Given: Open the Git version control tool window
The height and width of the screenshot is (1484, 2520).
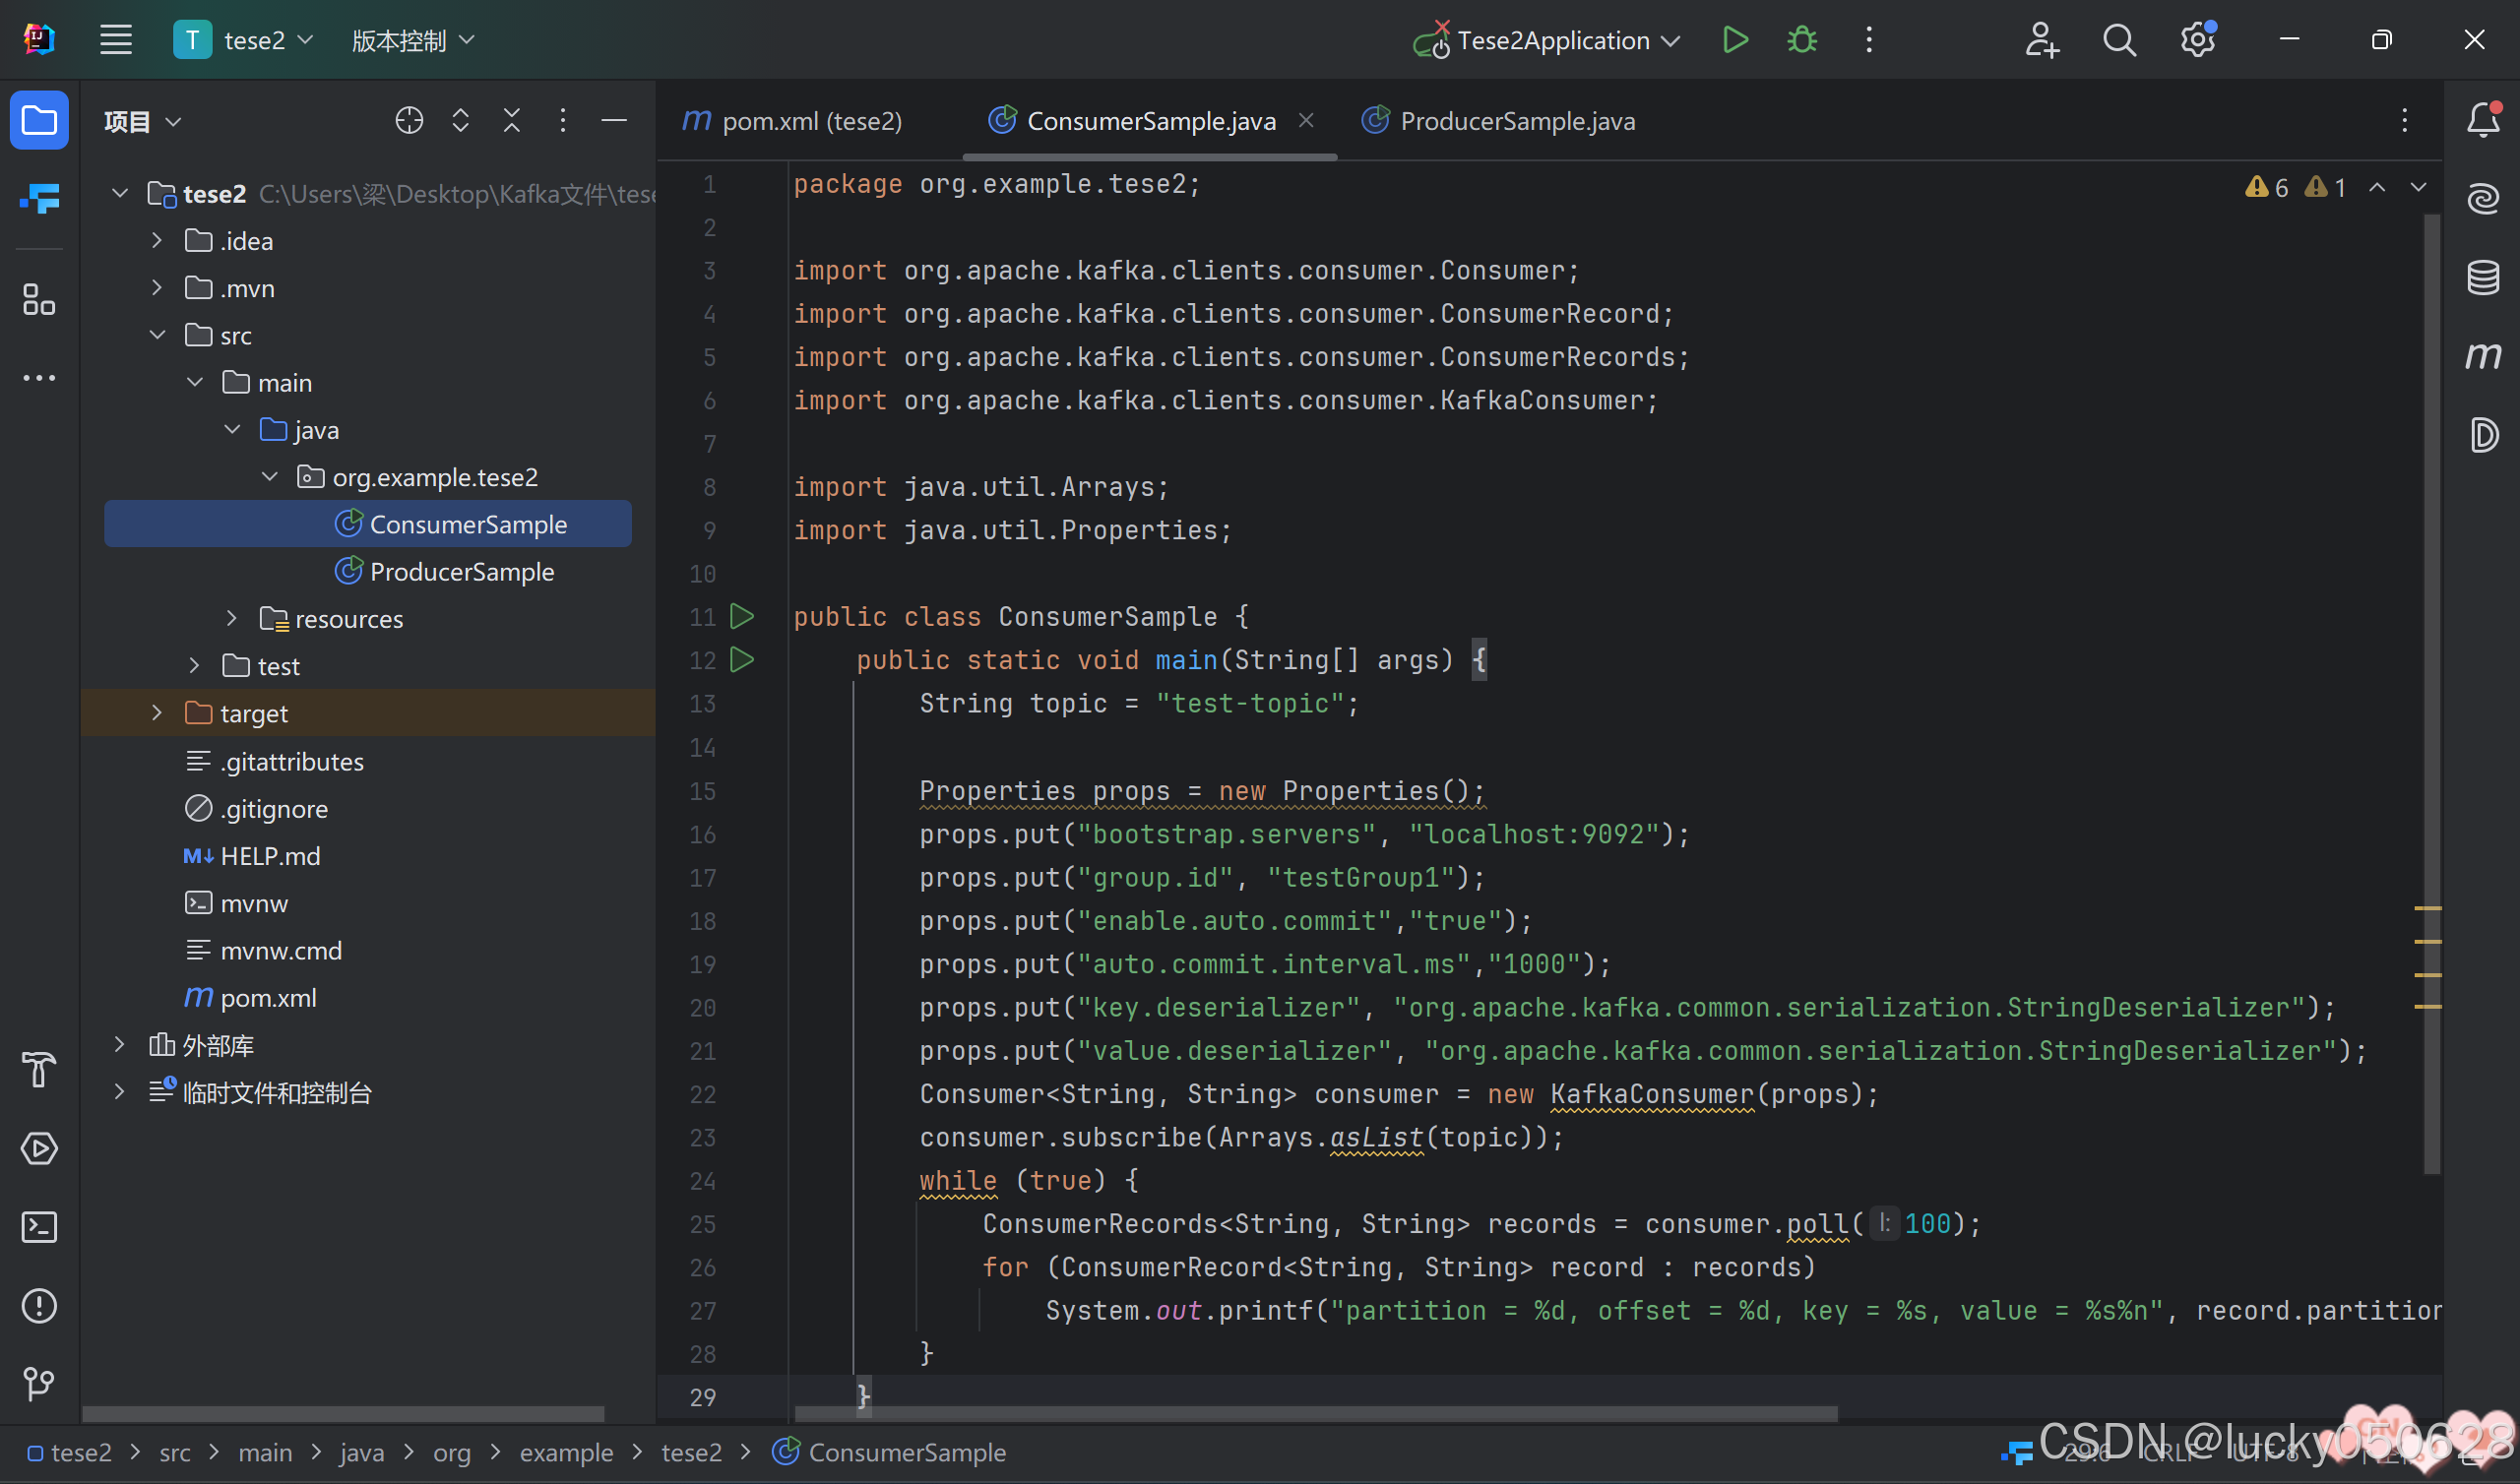Looking at the screenshot, I should tap(39, 1384).
